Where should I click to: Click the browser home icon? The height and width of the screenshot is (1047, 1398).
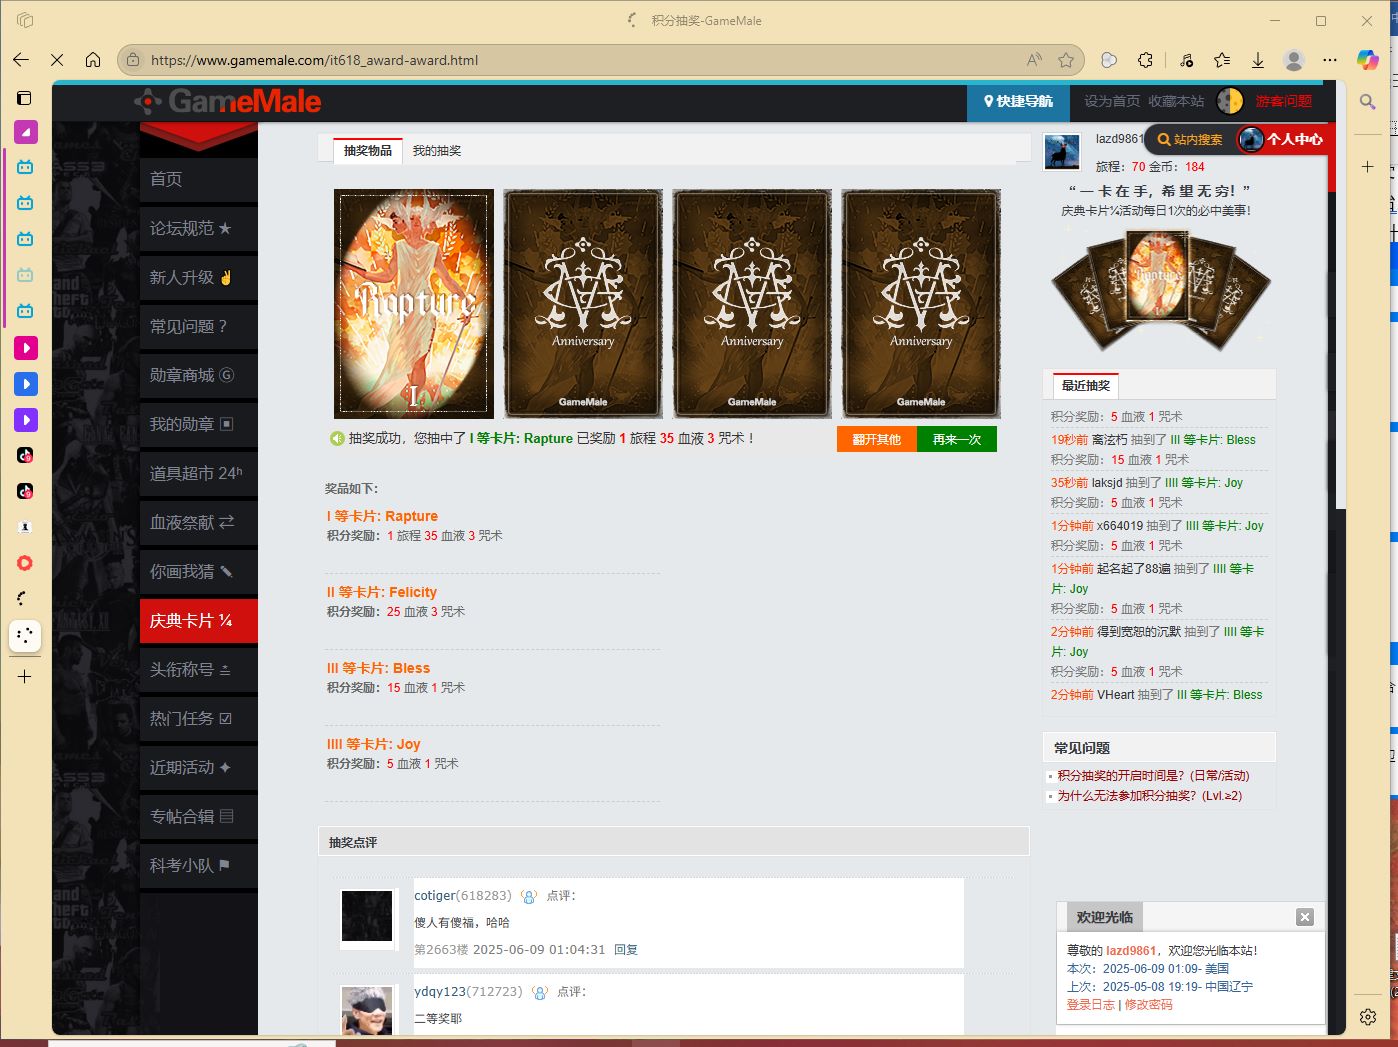93,60
